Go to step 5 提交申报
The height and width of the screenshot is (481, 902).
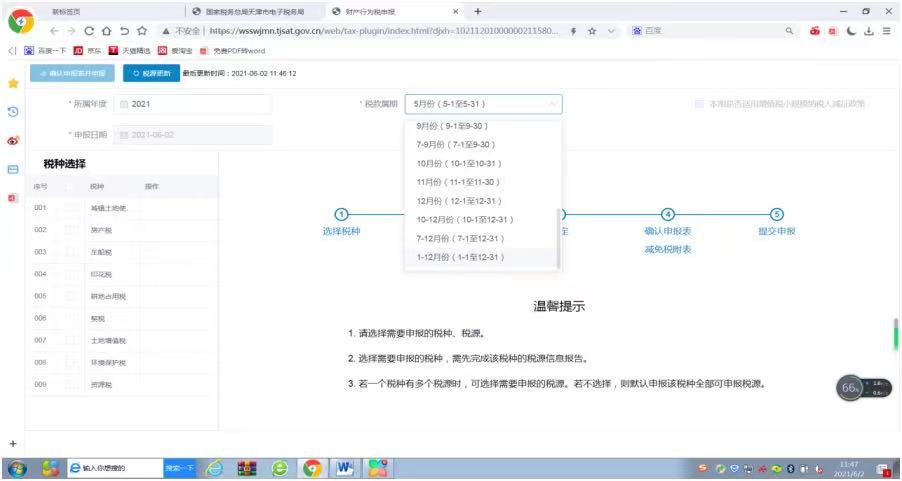pyautogui.click(x=777, y=223)
